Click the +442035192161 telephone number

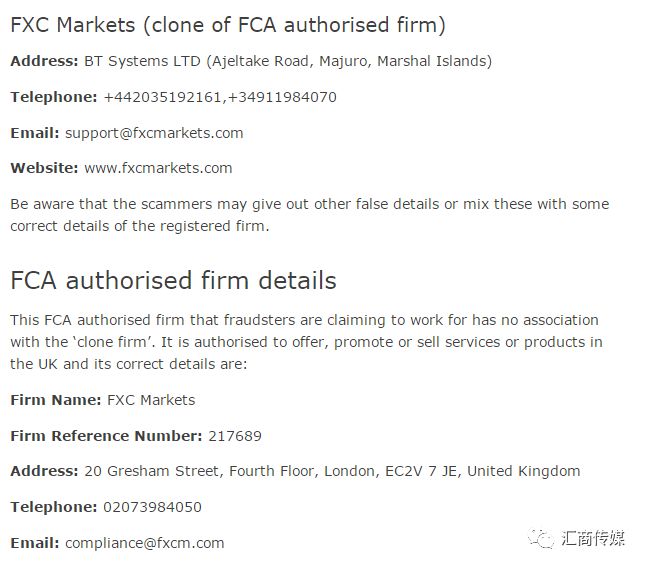(150, 97)
